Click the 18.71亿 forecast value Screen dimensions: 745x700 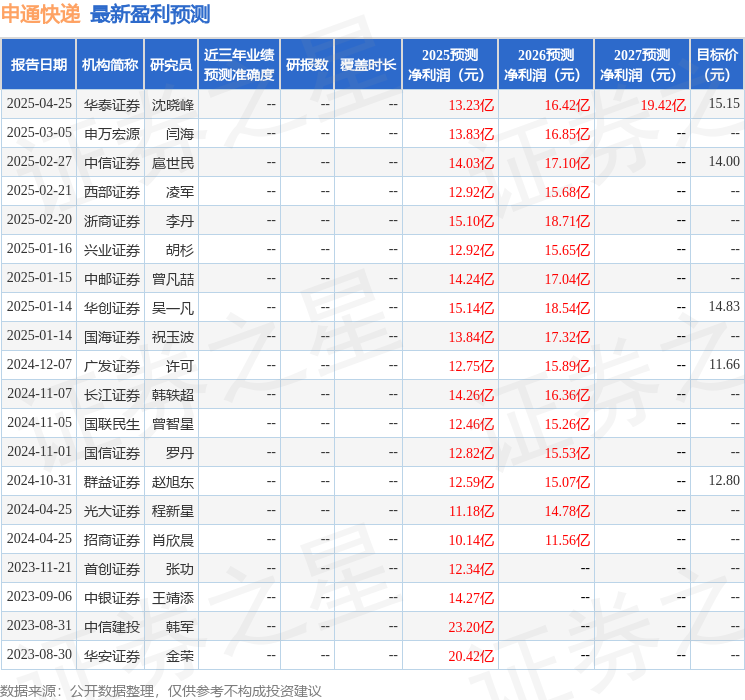point(567,221)
